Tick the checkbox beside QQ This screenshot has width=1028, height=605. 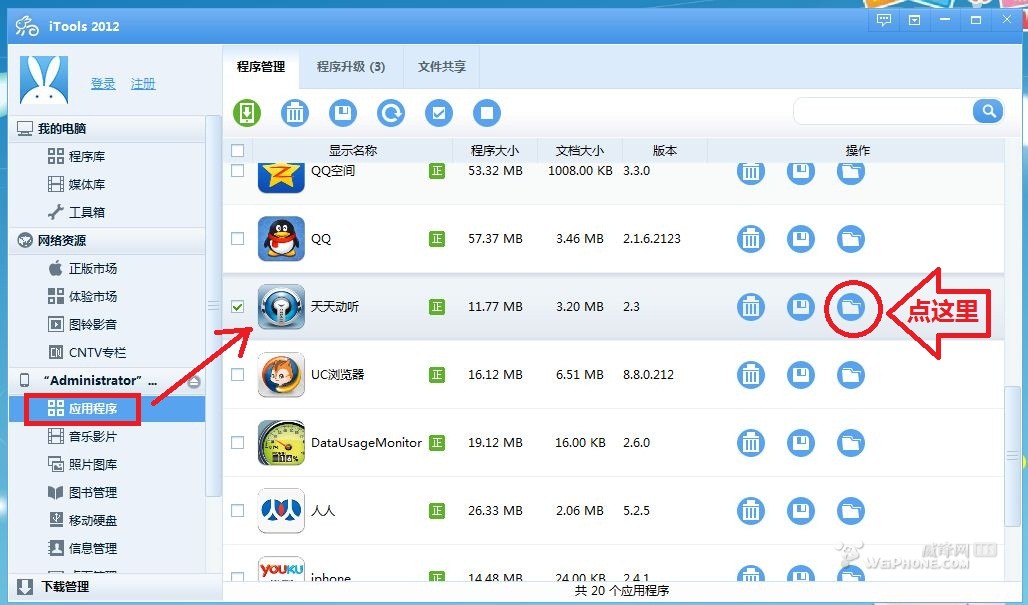(238, 239)
